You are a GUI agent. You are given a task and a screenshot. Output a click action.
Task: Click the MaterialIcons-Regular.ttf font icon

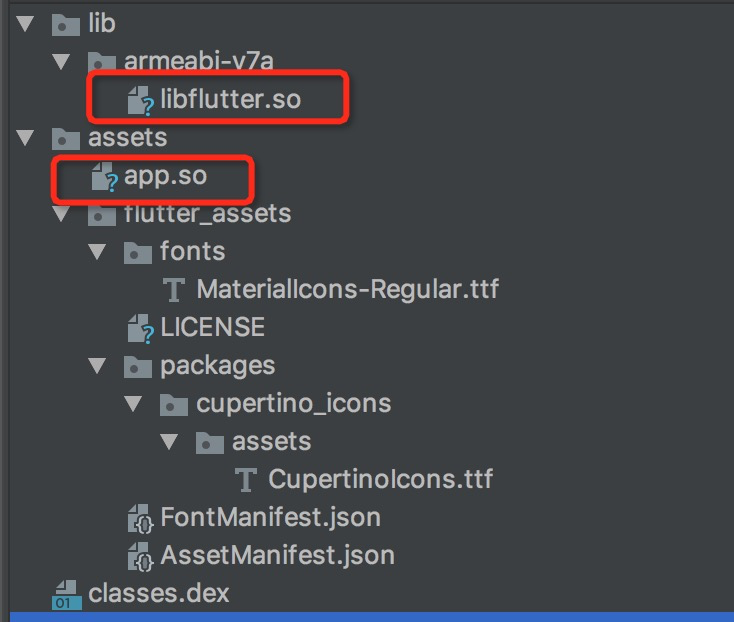tap(174, 290)
